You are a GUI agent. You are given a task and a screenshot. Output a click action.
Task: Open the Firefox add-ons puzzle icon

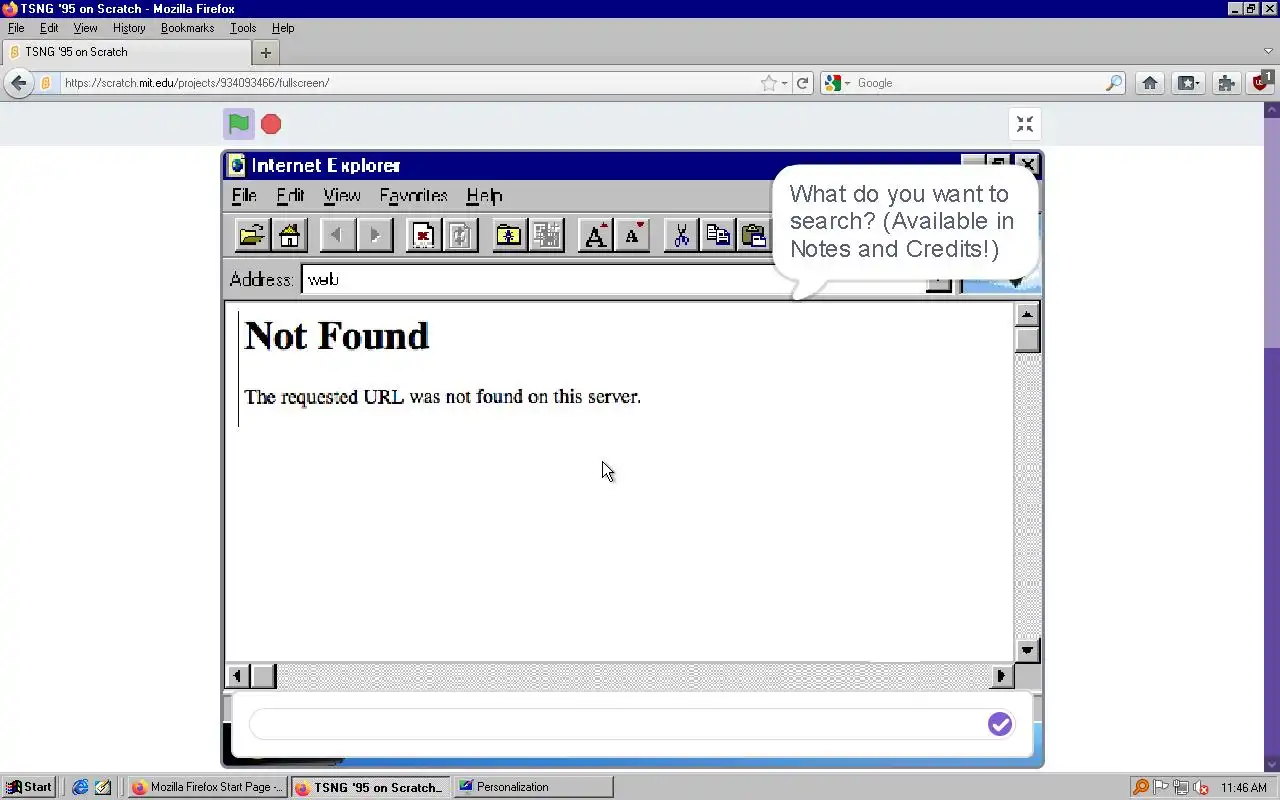(x=1226, y=83)
